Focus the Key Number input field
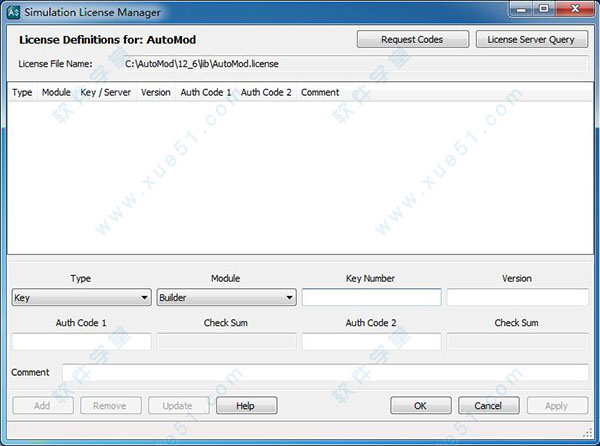Image resolution: width=600 pixels, height=446 pixels. pyautogui.click(x=372, y=297)
